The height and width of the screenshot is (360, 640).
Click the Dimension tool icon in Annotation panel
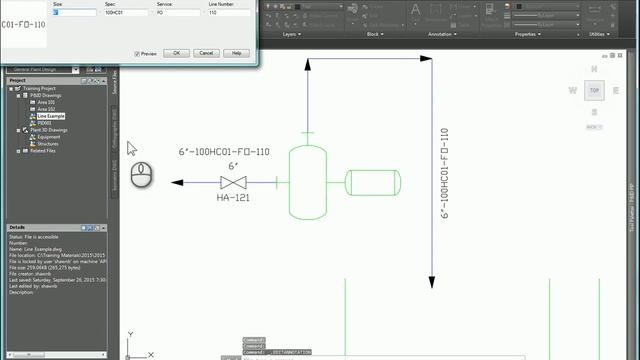(x=436, y=10)
